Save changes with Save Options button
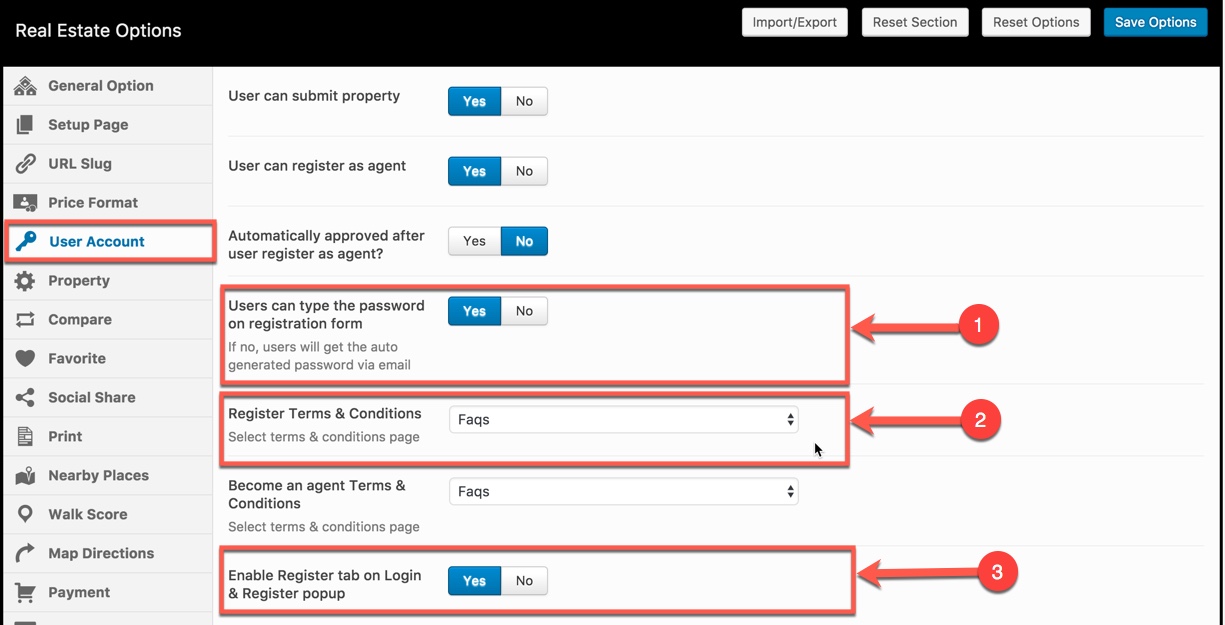This screenshot has height=625, width=1225. (1155, 22)
